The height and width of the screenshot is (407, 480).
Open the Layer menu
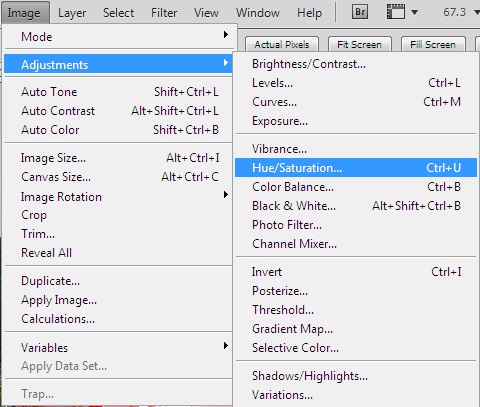coord(72,13)
